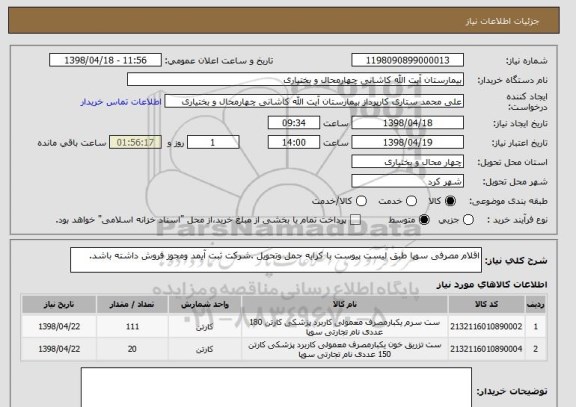Click the validity date field 1398/04/19

pyautogui.click(x=407, y=142)
